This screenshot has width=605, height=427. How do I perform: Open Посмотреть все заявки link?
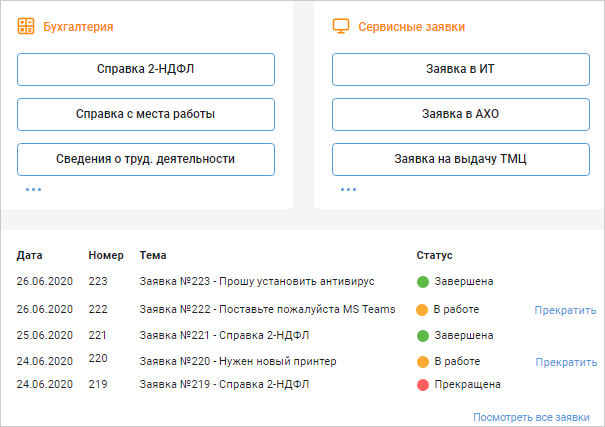click(531, 417)
